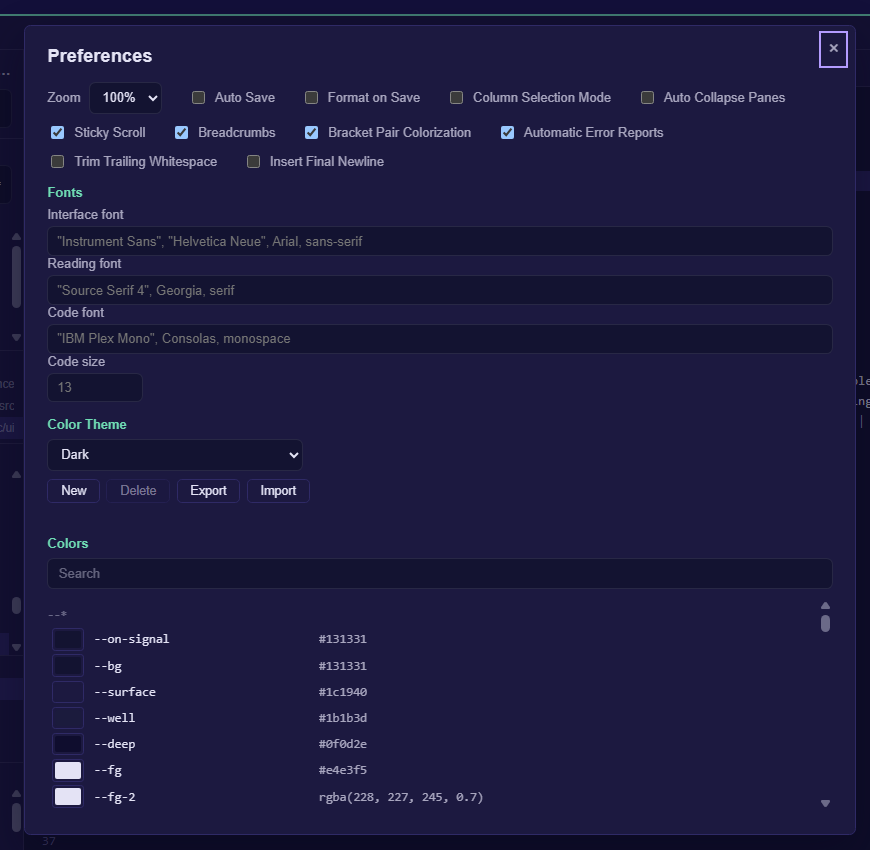Click the #1c1940 color value
Viewport: 870px width, 850px height.
point(342,692)
